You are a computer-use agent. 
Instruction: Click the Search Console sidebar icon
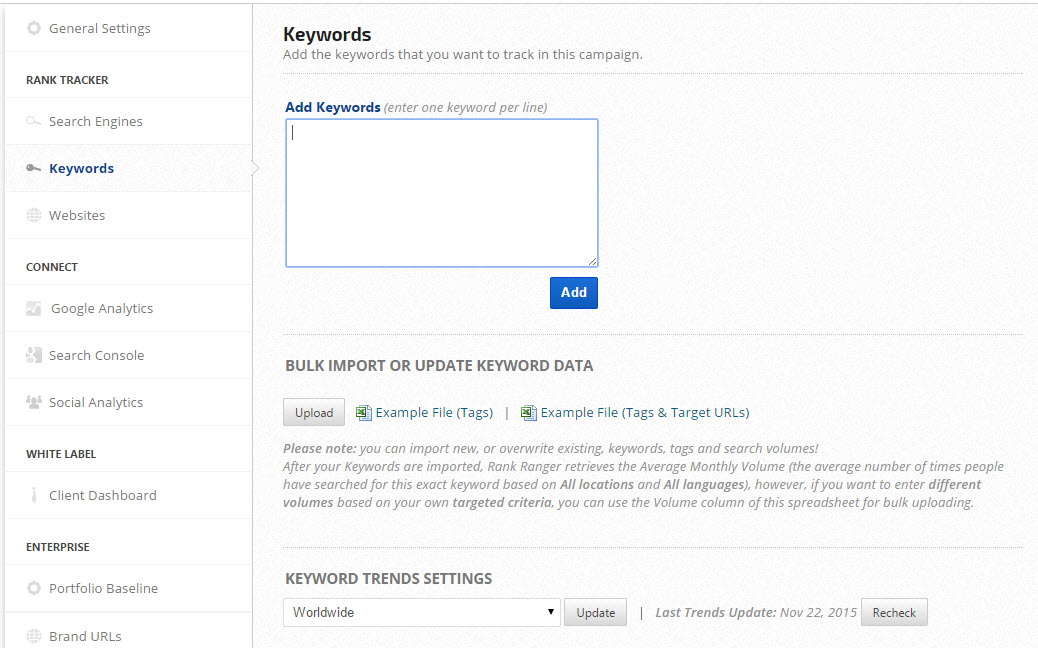click(34, 355)
